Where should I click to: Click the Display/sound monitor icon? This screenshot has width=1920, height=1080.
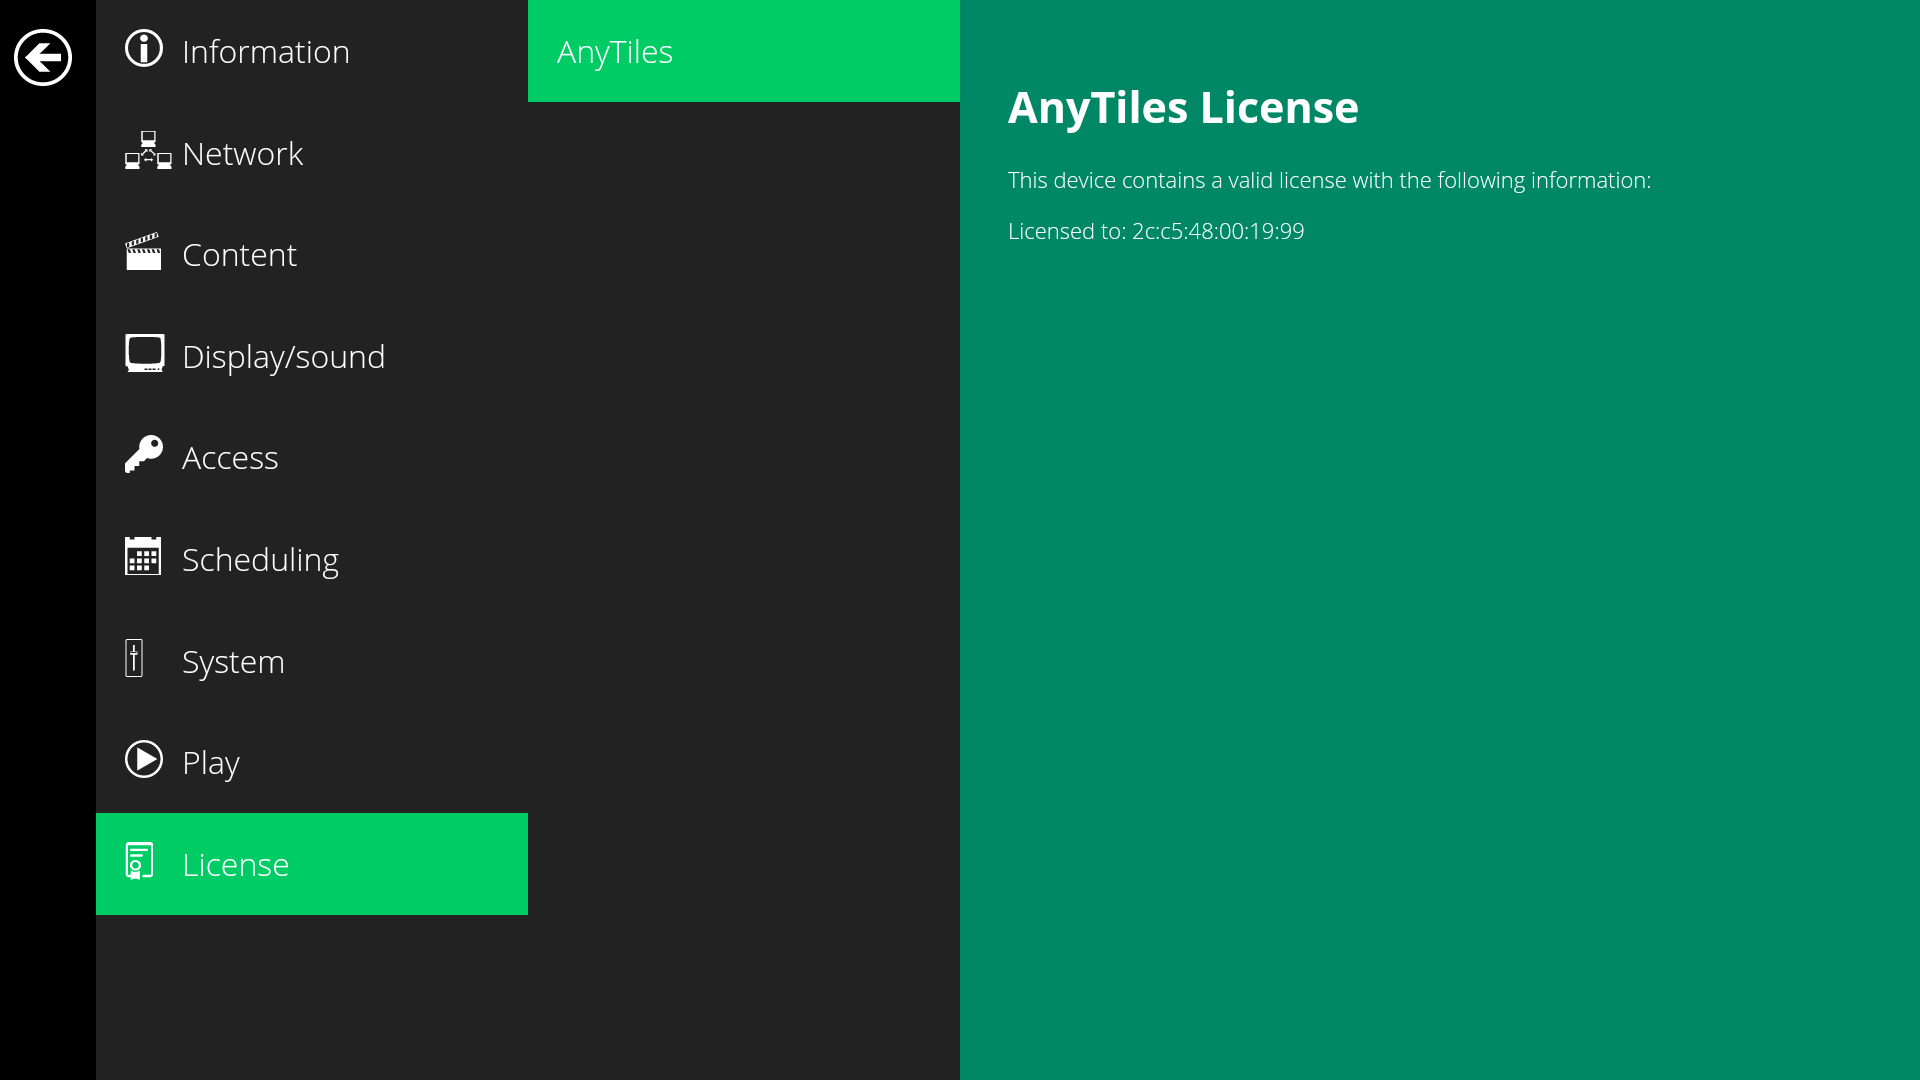(145, 353)
